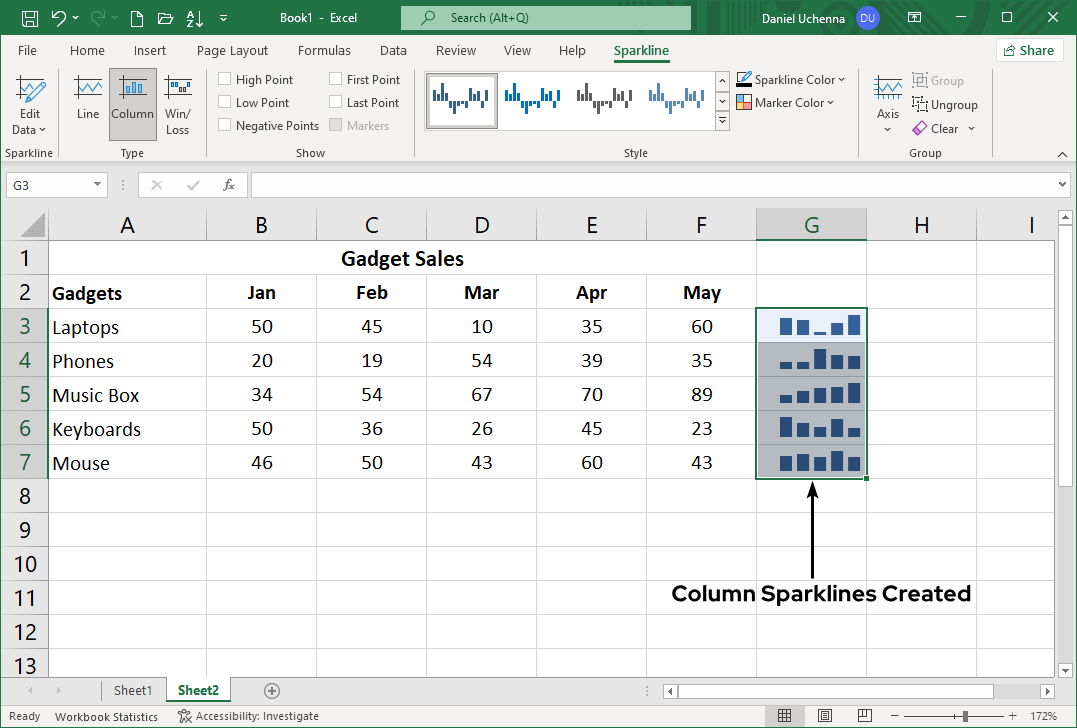This screenshot has height=728, width=1077.
Task: Click the New workbook icon
Action: pos(136,17)
